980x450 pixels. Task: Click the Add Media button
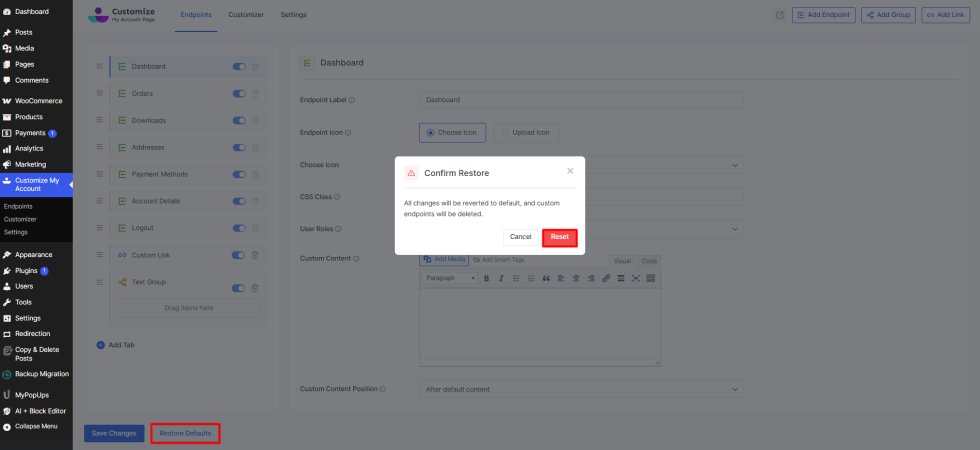(444, 259)
